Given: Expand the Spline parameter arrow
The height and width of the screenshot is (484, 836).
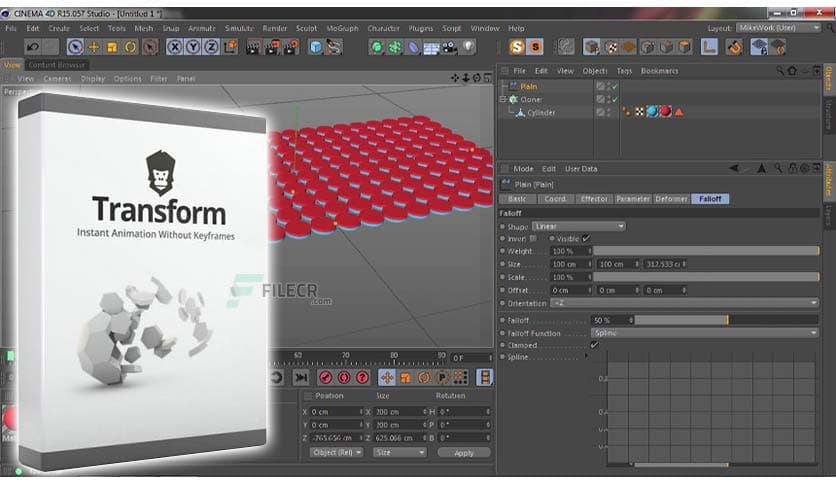Looking at the screenshot, I should tap(586, 357).
